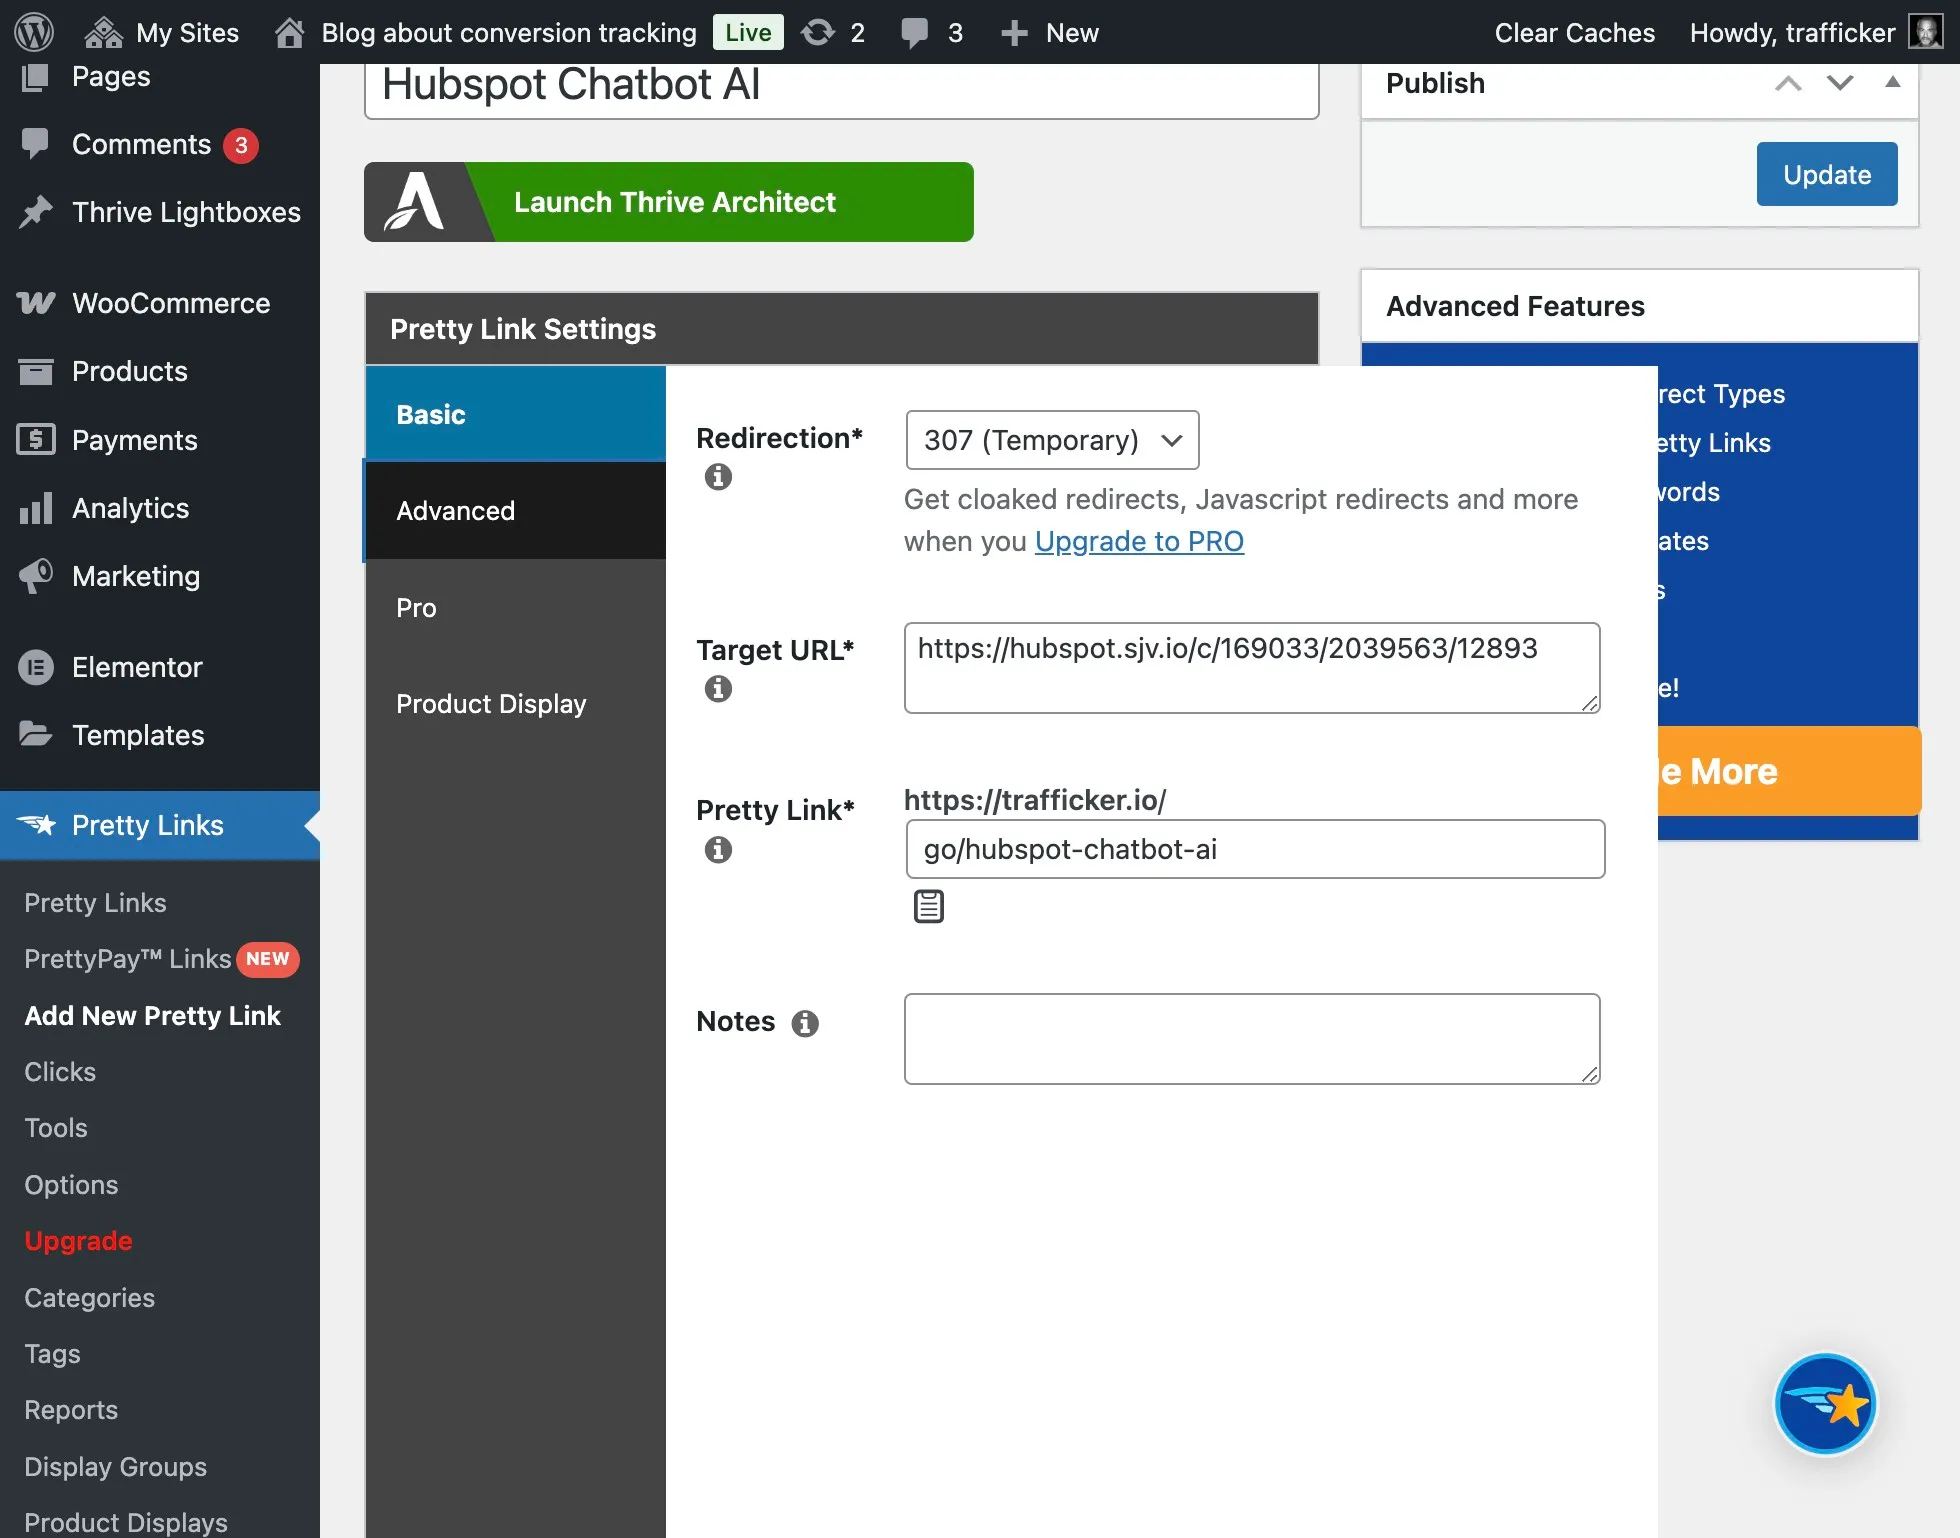This screenshot has width=1960, height=1538.
Task: Click the Update button
Action: (1827, 174)
